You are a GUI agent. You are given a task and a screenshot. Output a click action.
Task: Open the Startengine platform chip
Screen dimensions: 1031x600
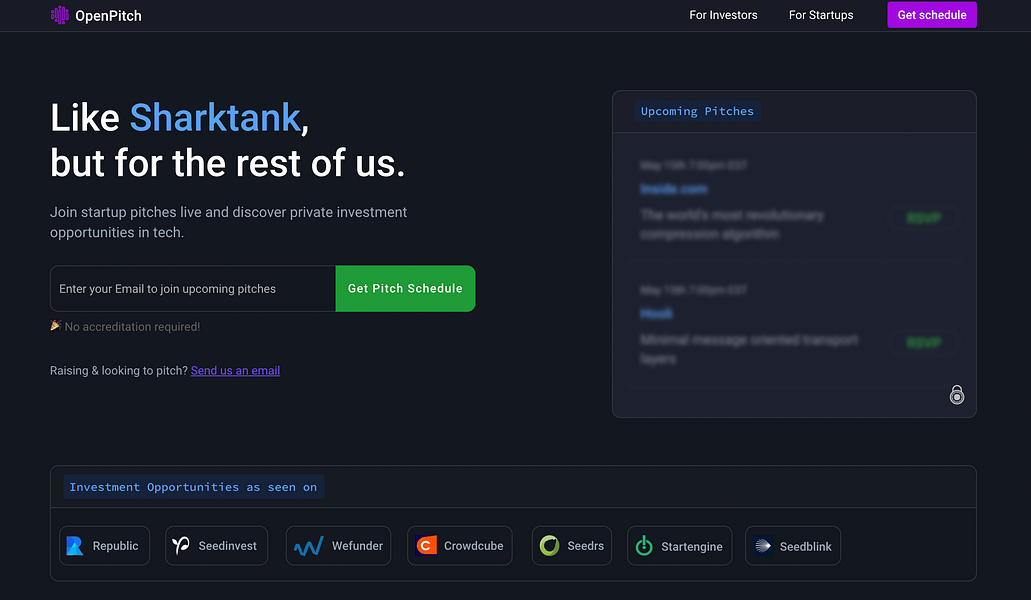click(680, 545)
